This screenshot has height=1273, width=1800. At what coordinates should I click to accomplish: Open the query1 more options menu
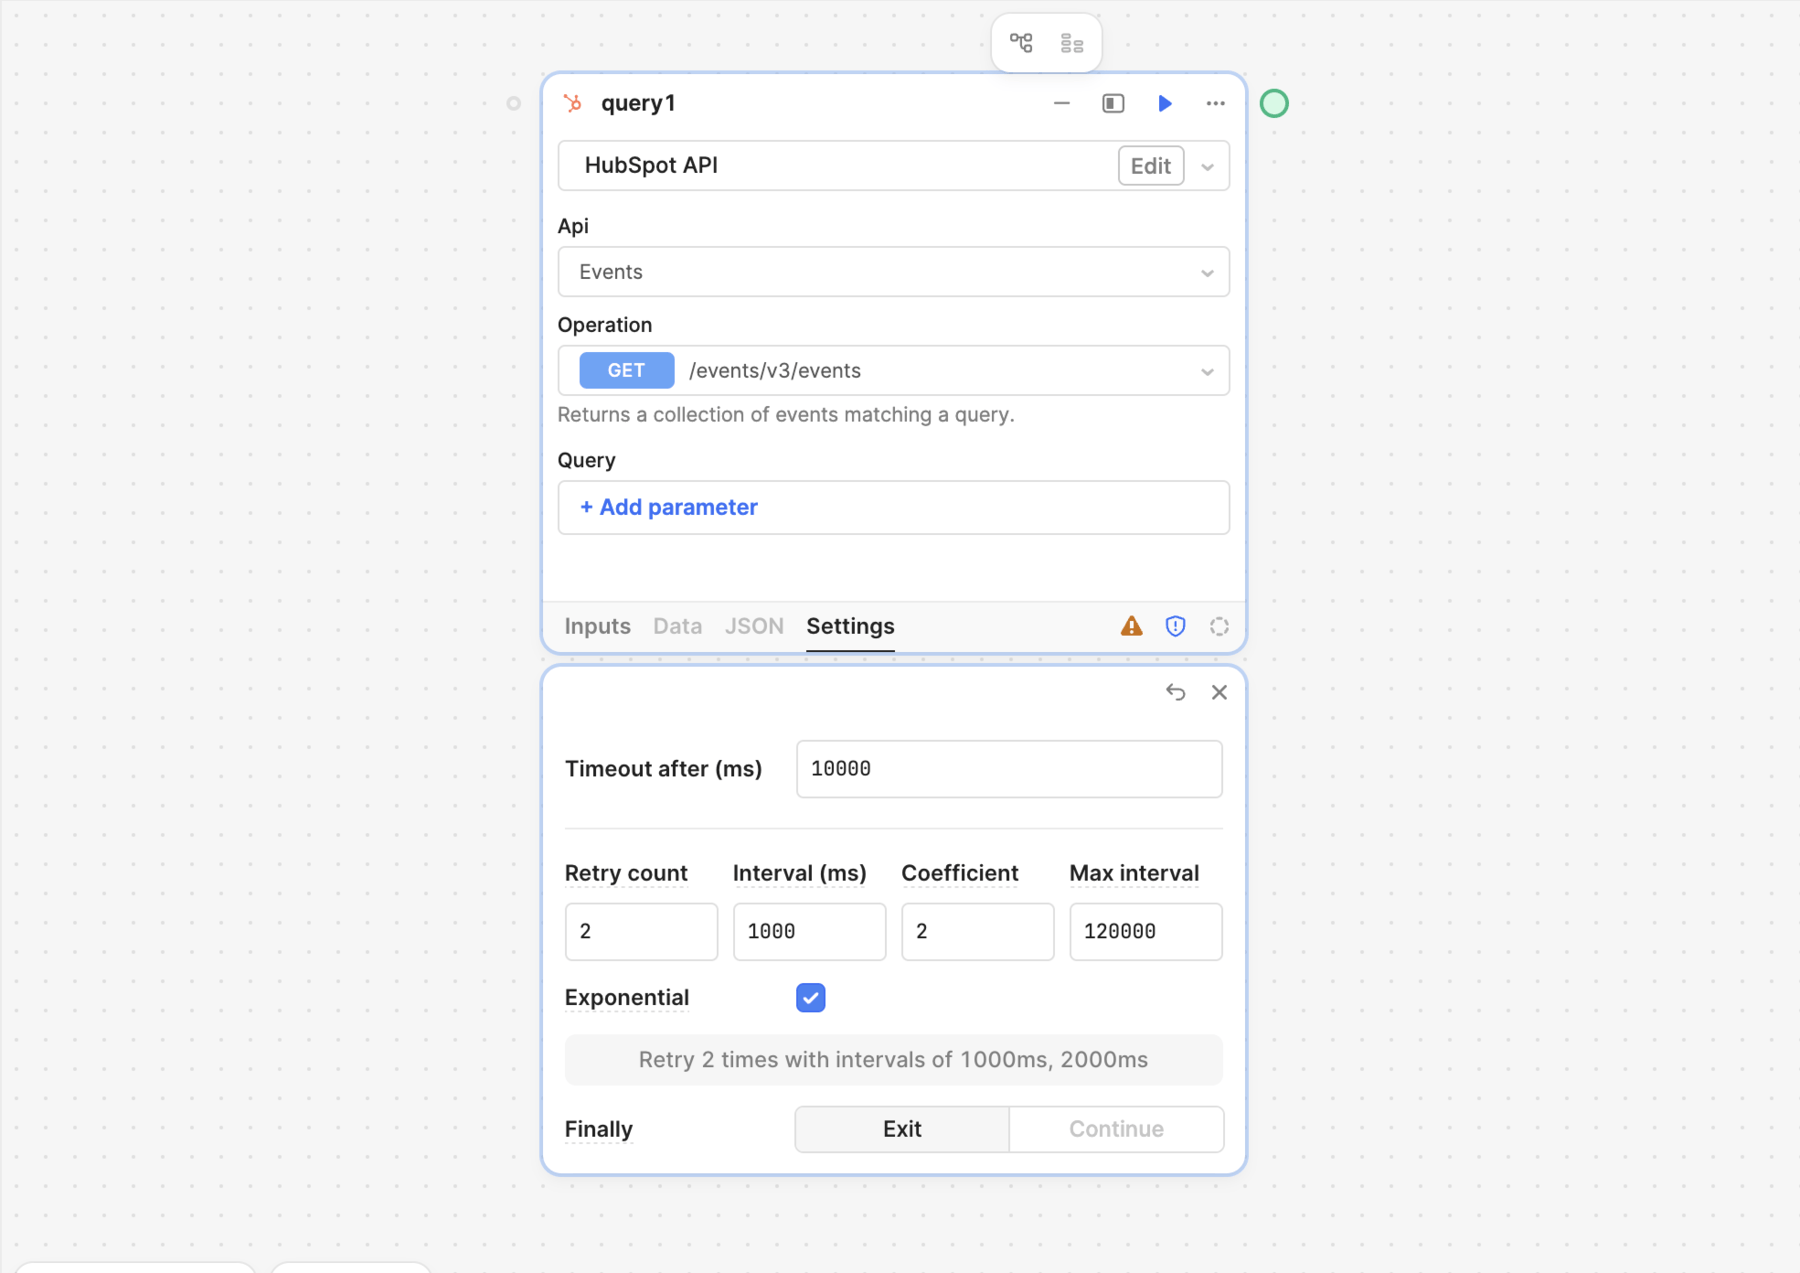click(1215, 103)
